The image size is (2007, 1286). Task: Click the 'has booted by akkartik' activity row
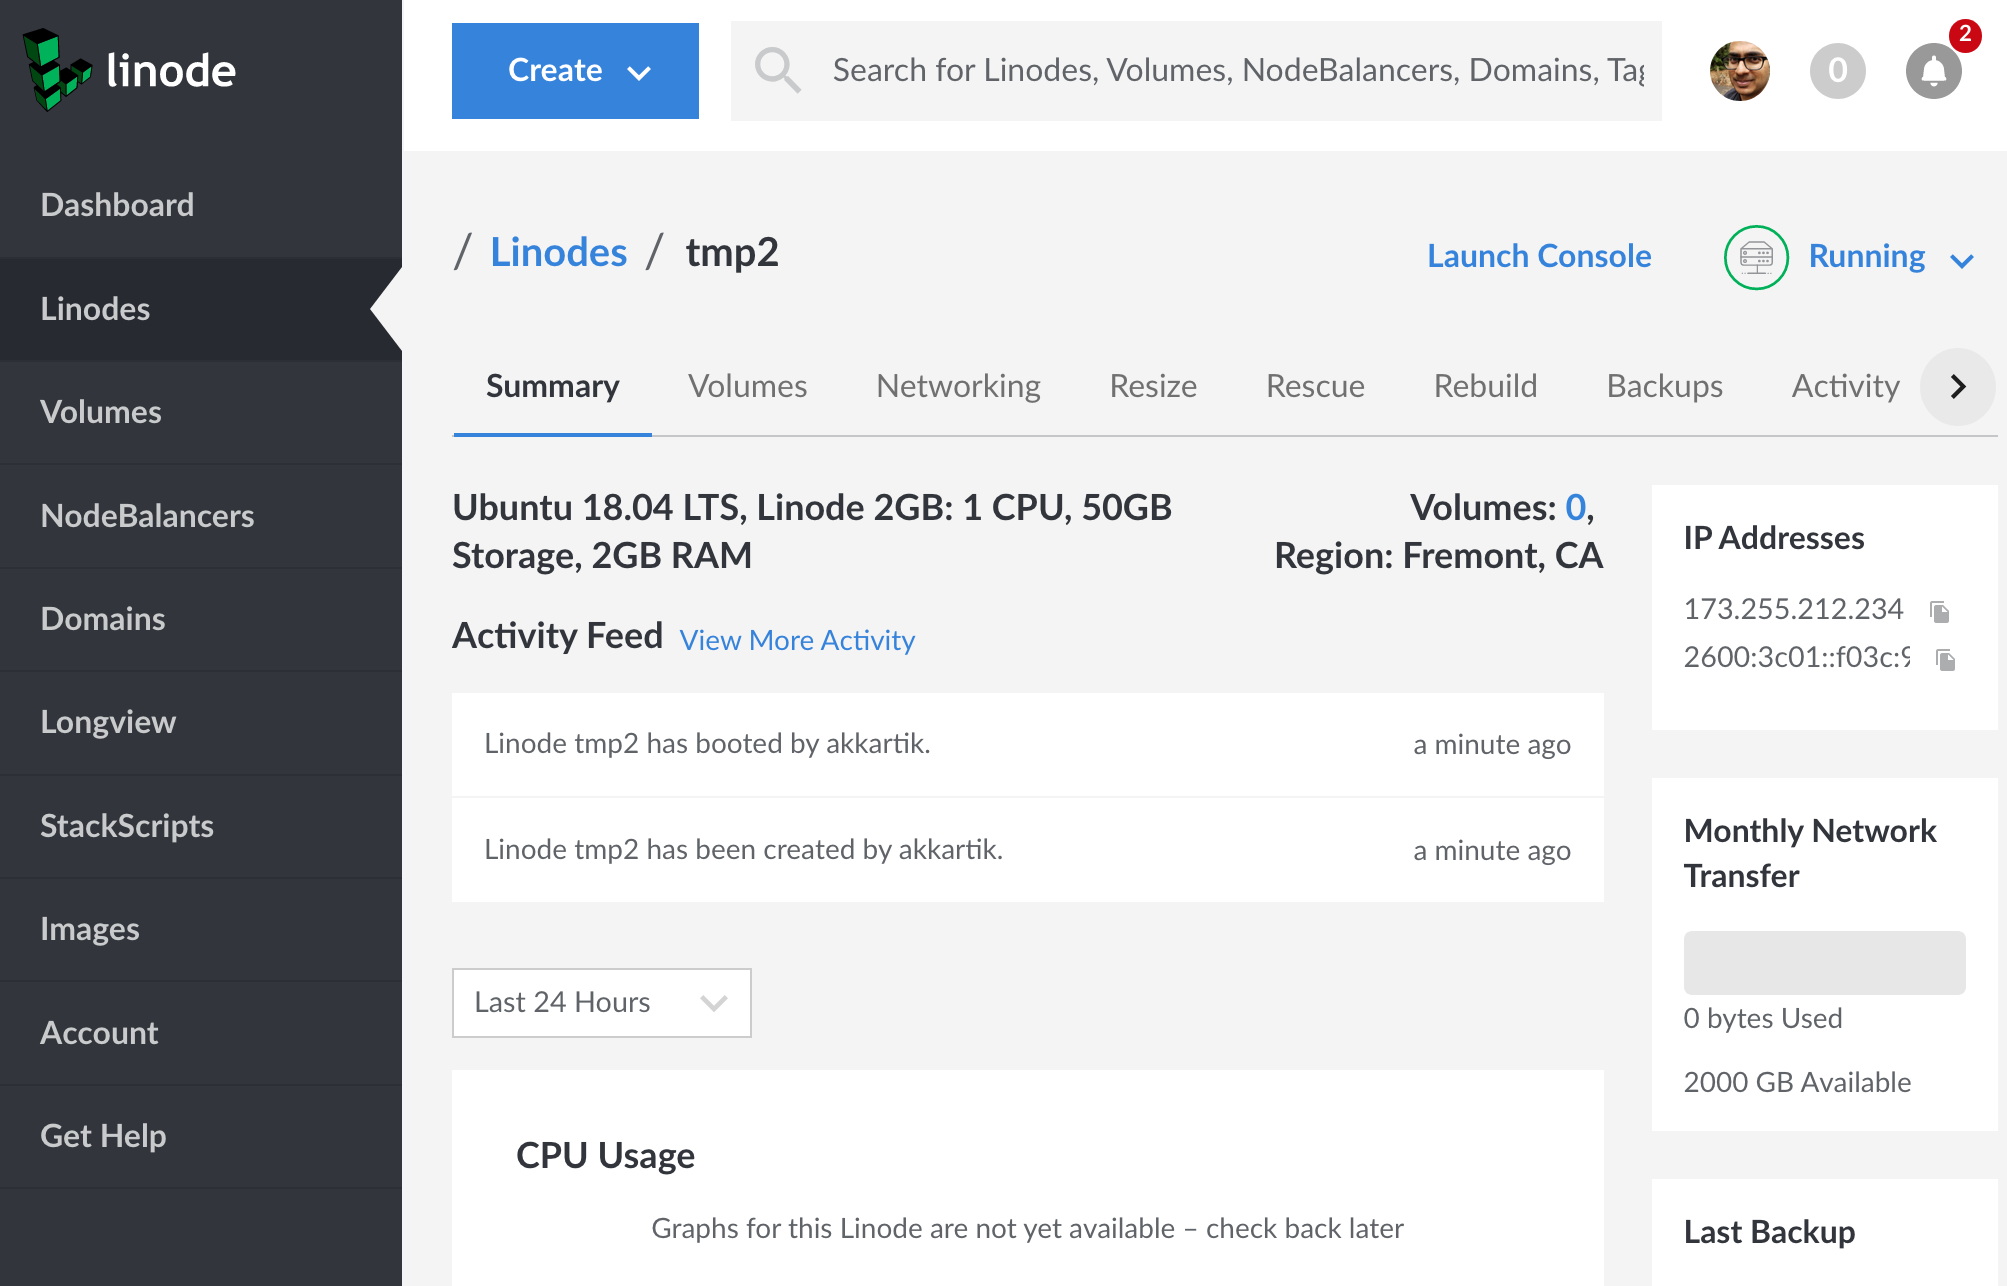point(1027,744)
